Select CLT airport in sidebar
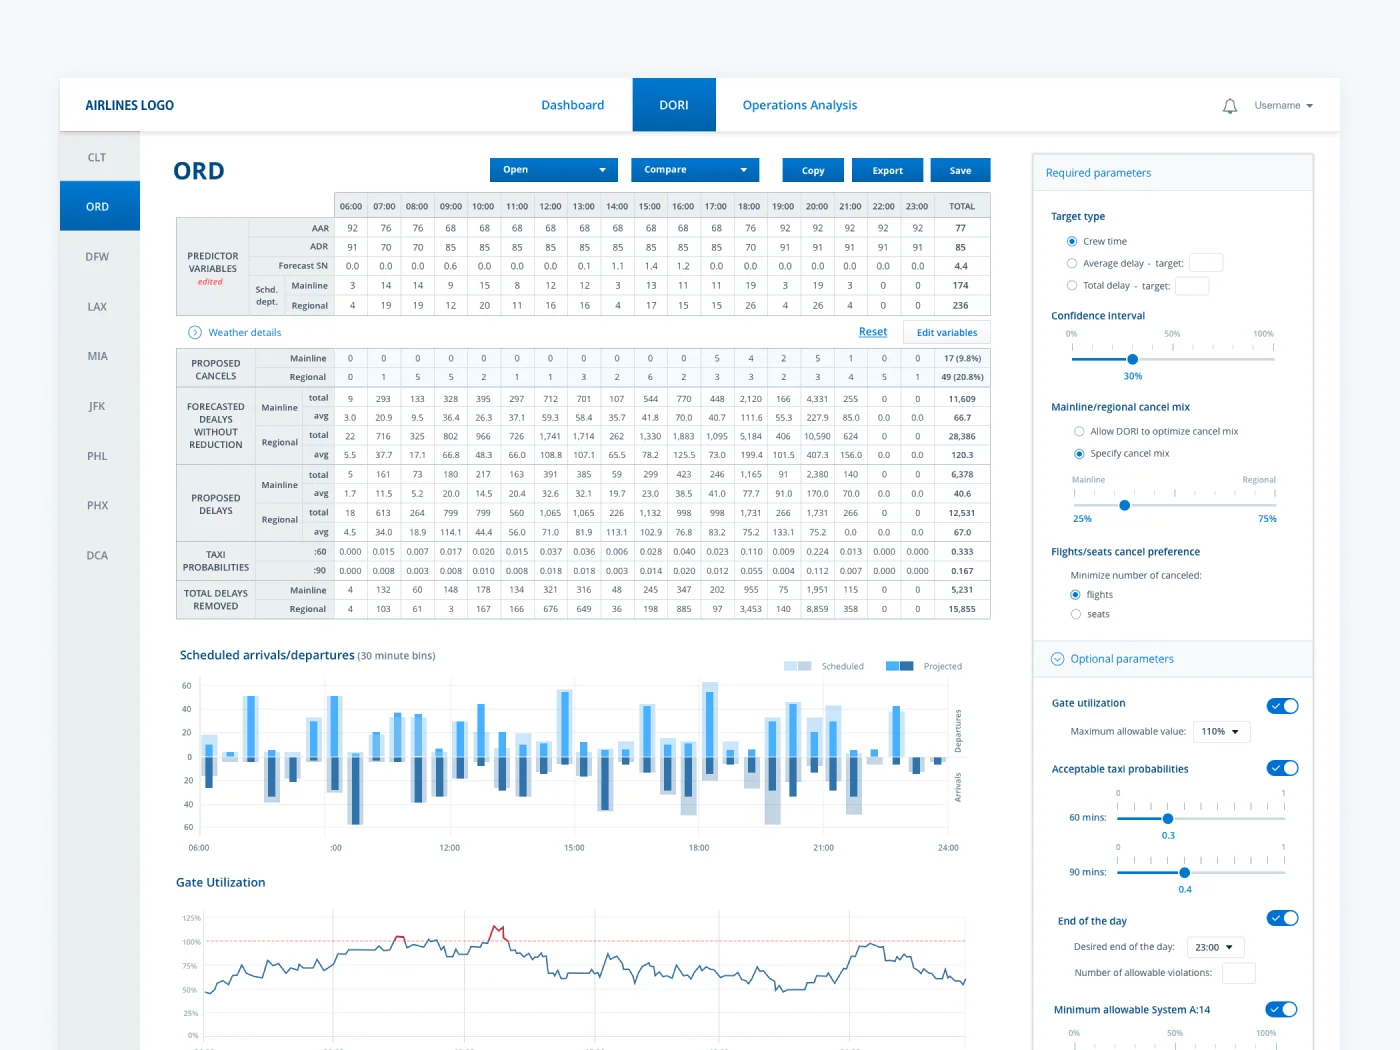This screenshot has width=1400, height=1050. (97, 157)
